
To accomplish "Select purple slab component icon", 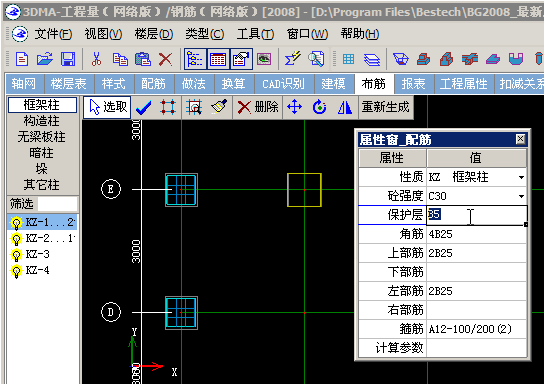I will tap(493, 59).
